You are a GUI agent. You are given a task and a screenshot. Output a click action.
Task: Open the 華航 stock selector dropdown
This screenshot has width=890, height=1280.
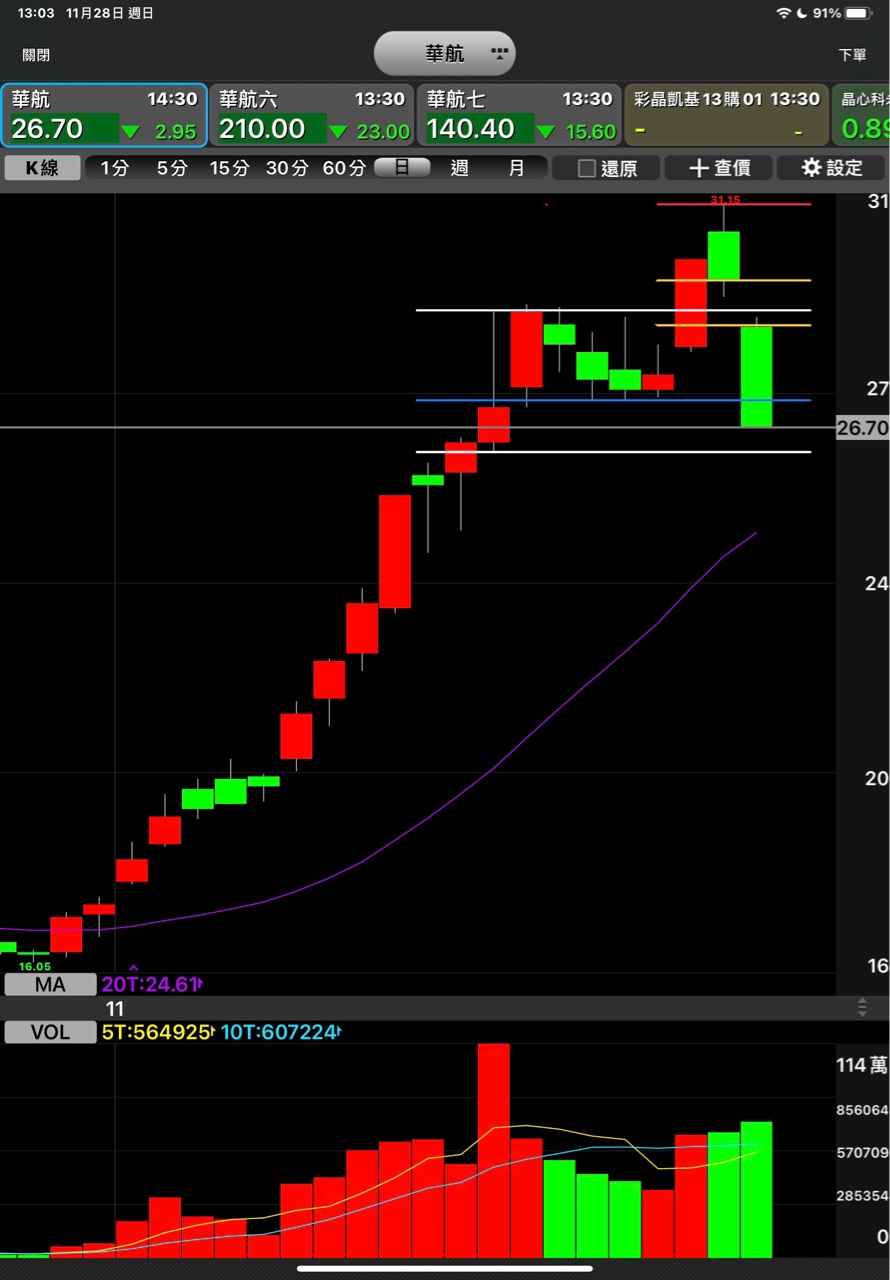pyautogui.click(x=445, y=54)
